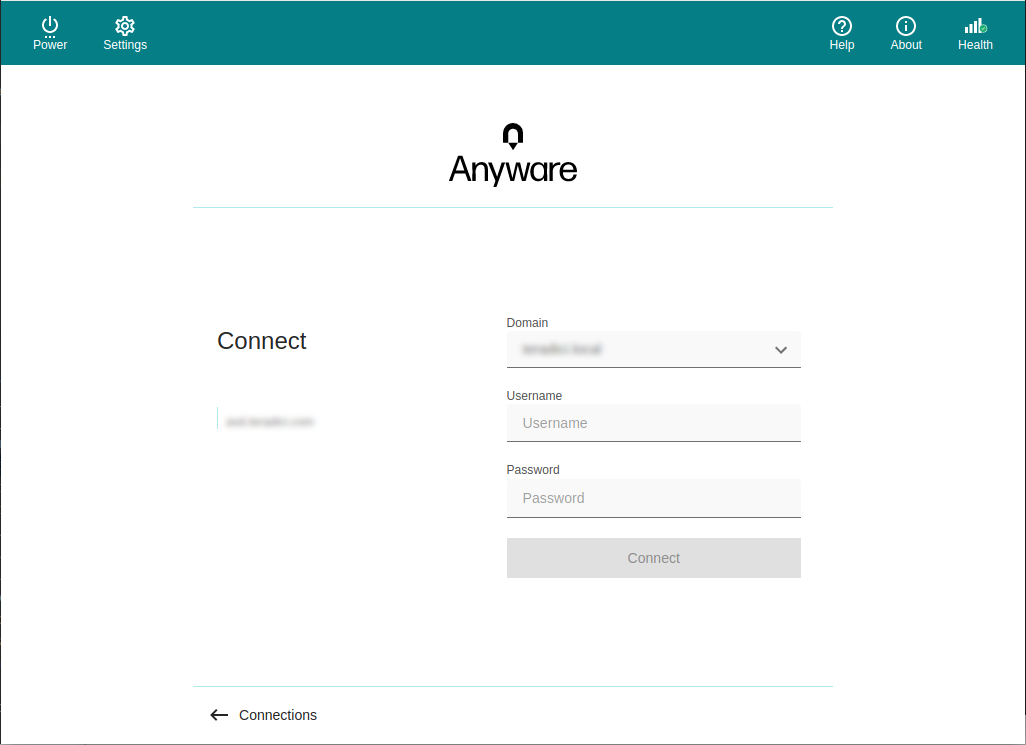This screenshot has height=745, width=1026.
Task: Click the Password field label
Action: pyautogui.click(x=533, y=470)
